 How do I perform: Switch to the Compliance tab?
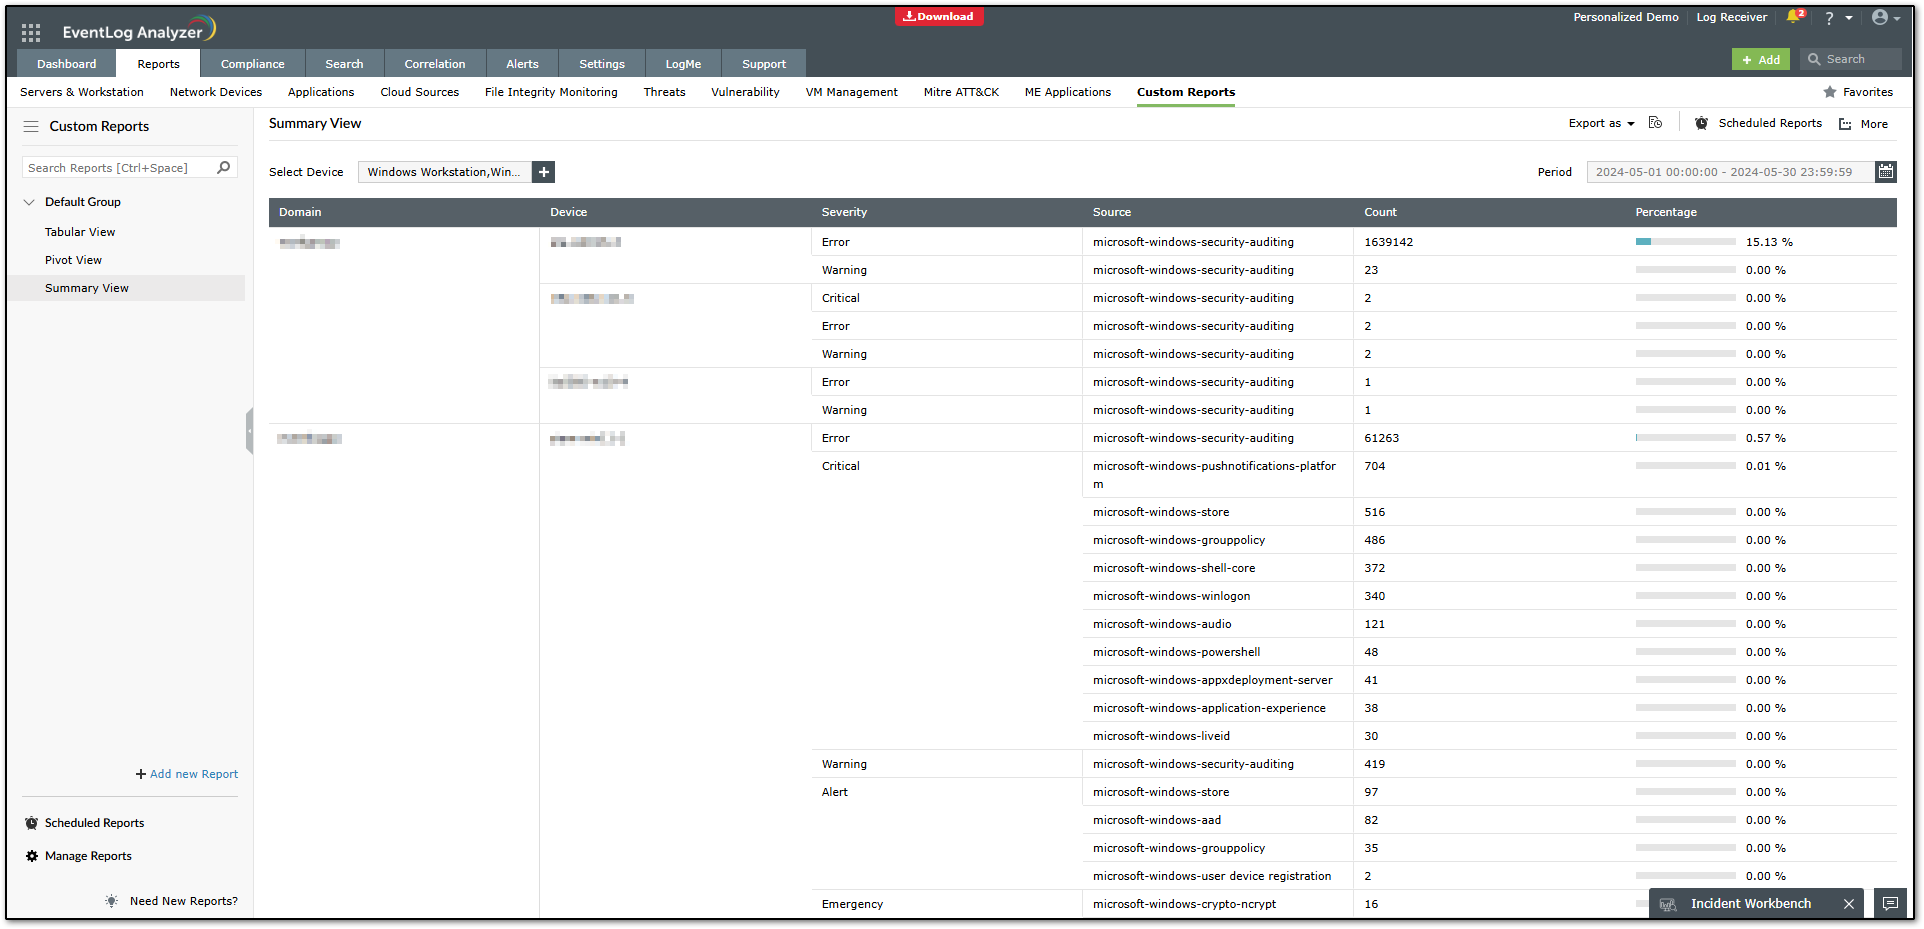click(x=253, y=64)
